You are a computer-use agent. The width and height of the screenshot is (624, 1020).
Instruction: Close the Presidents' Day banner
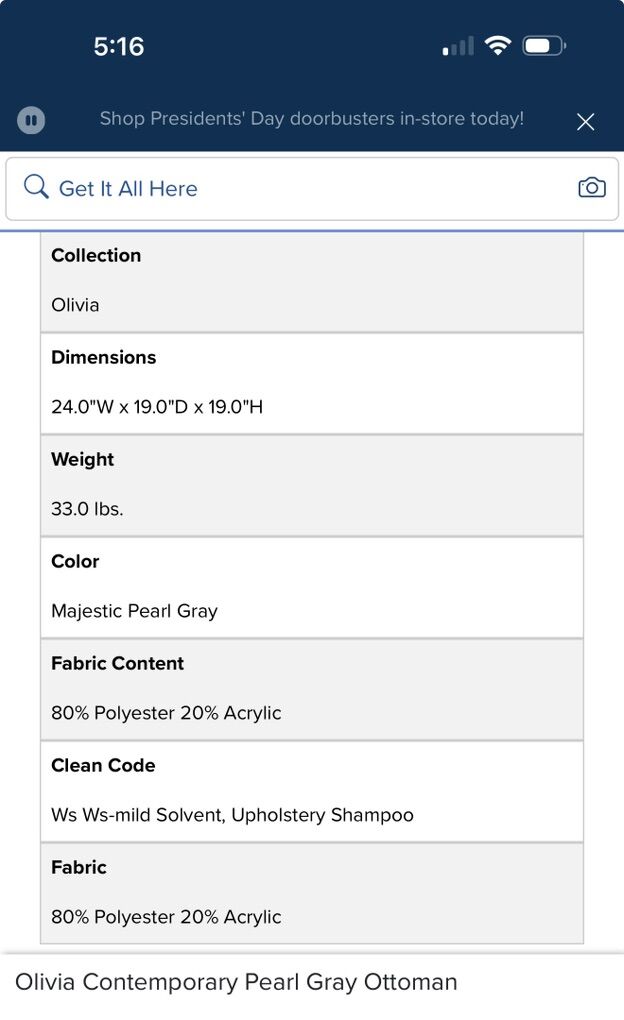pyautogui.click(x=586, y=122)
